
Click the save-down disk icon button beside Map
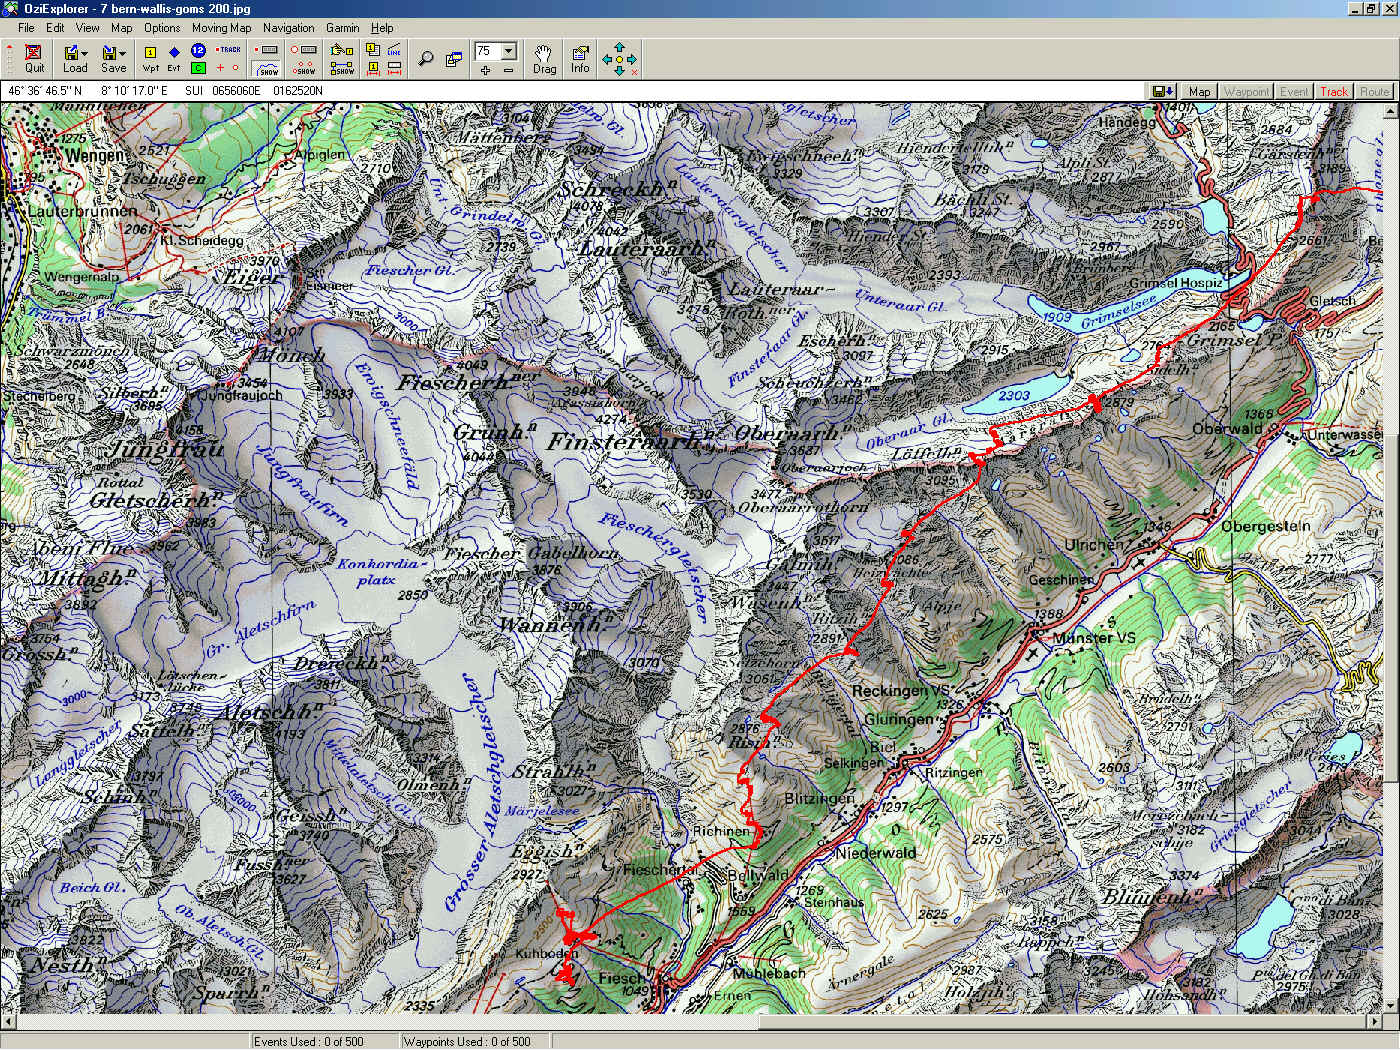1163,91
